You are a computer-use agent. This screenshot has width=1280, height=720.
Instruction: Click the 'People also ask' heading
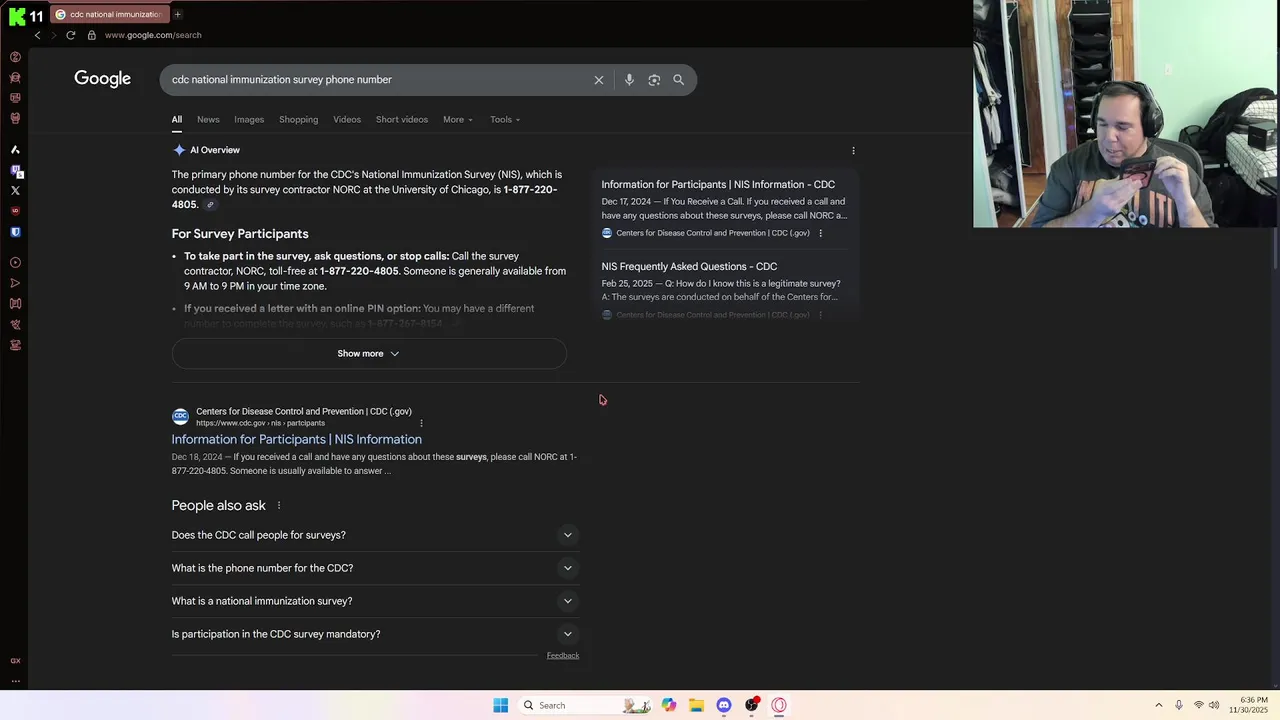point(218,506)
